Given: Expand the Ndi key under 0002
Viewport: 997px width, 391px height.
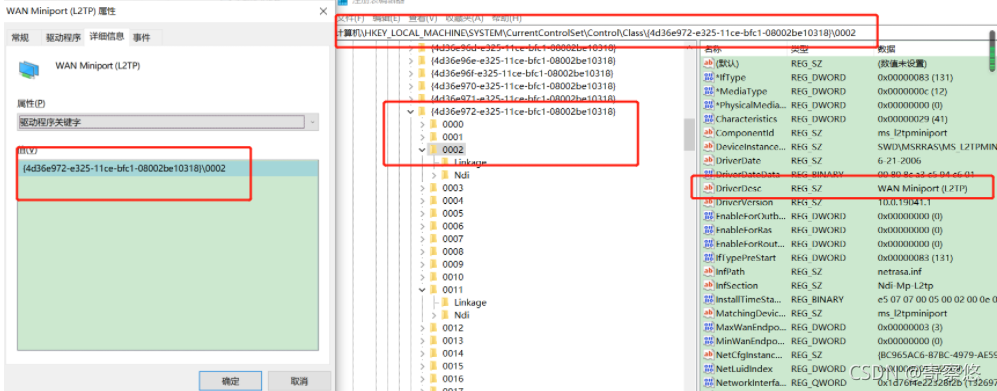Looking at the screenshot, I should click(x=434, y=175).
